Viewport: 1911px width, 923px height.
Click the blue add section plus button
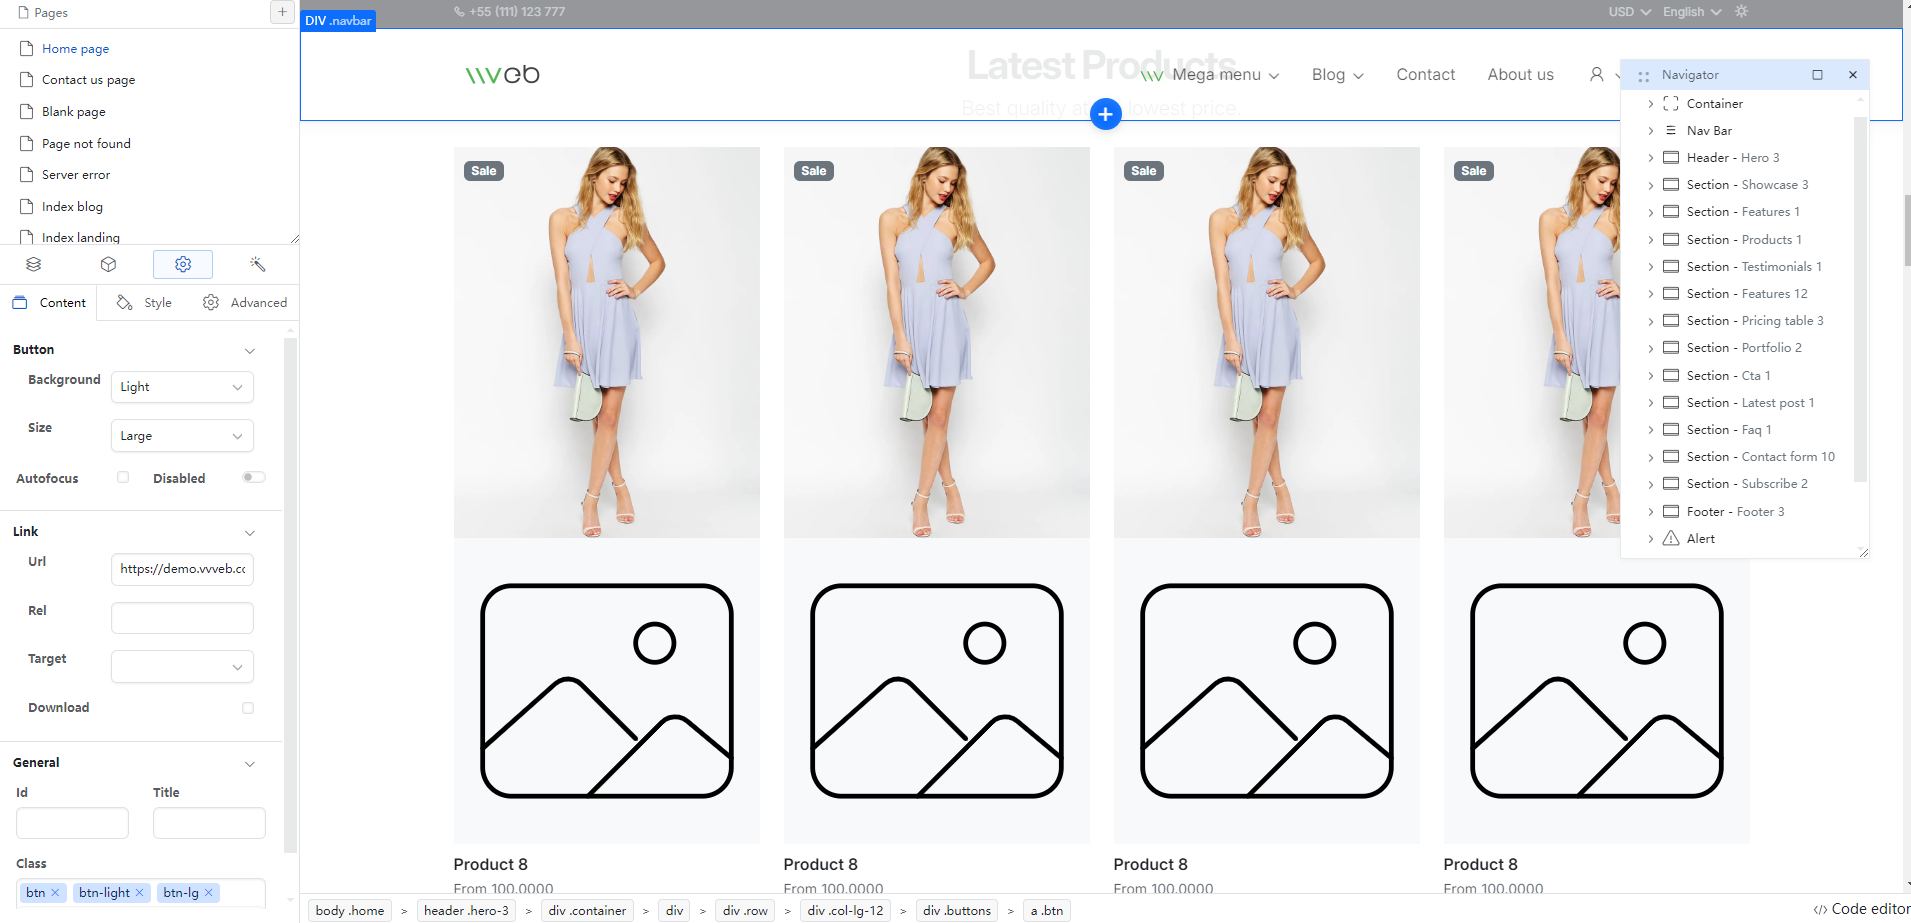(1105, 115)
